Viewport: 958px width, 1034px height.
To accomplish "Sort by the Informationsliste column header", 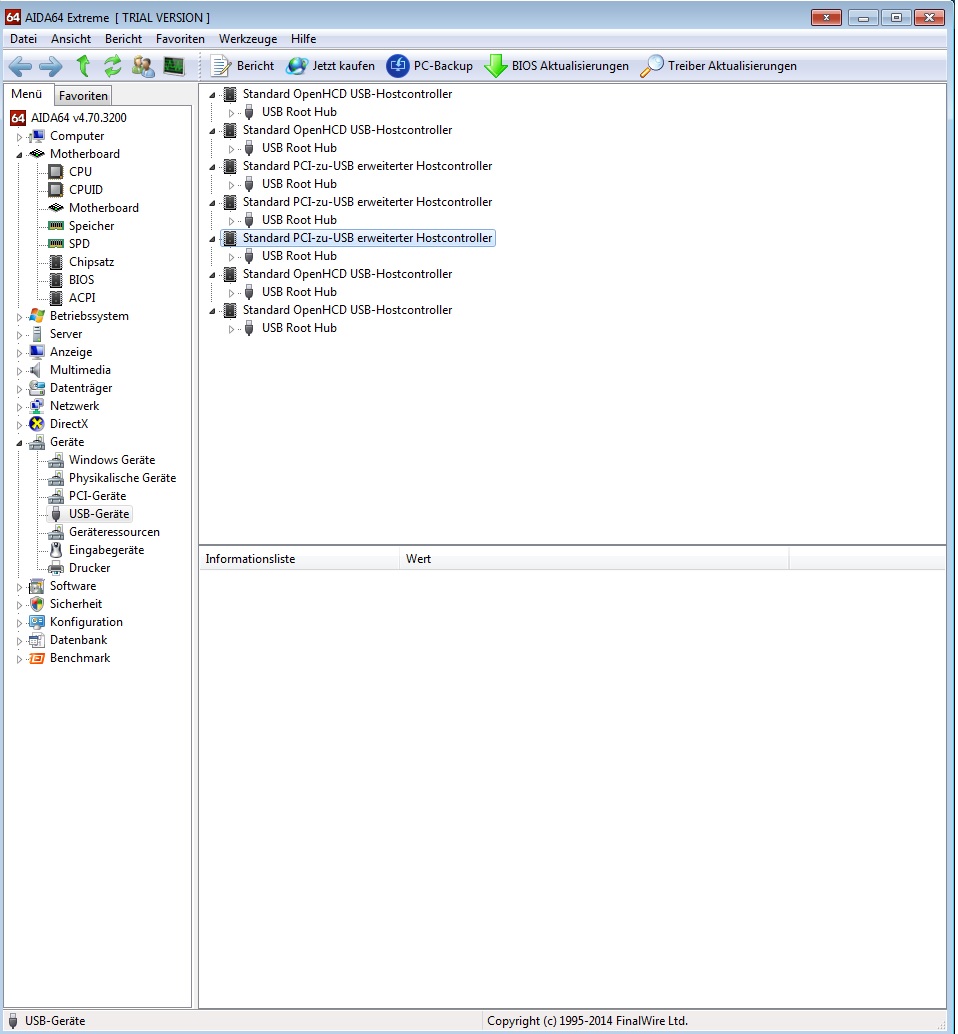I will pyautogui.click(x=299, y=559).
